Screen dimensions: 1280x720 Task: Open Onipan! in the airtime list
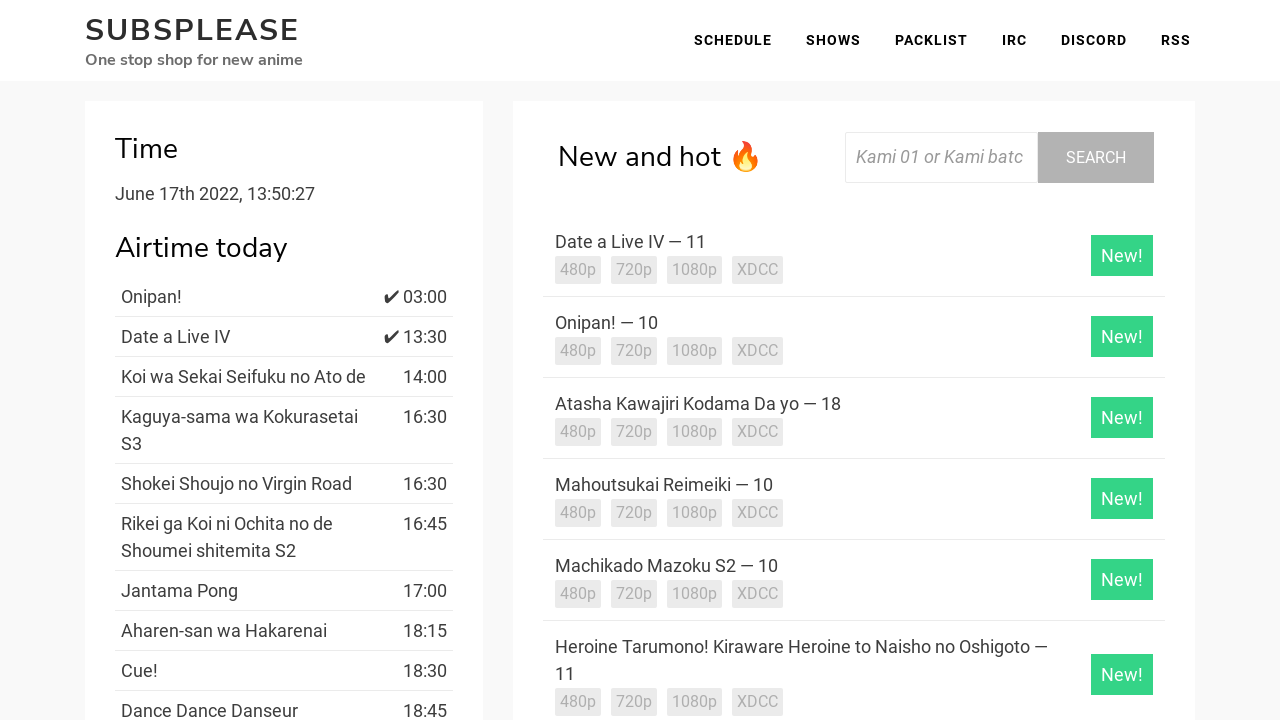click(151, 297)
